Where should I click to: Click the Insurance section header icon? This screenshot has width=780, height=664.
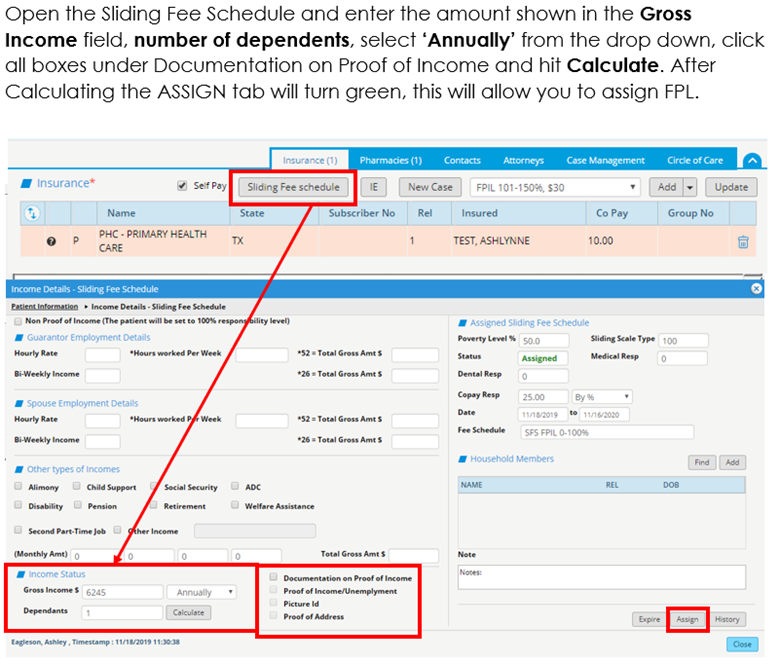point(26,184)
